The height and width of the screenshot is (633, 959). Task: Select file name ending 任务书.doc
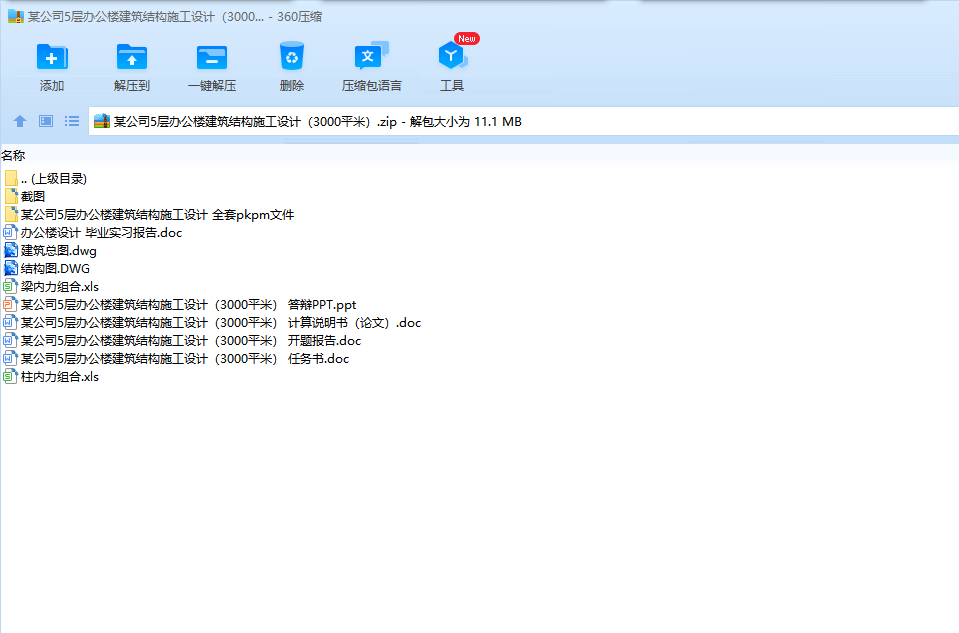pyautogui.click(x=185, y=358)
